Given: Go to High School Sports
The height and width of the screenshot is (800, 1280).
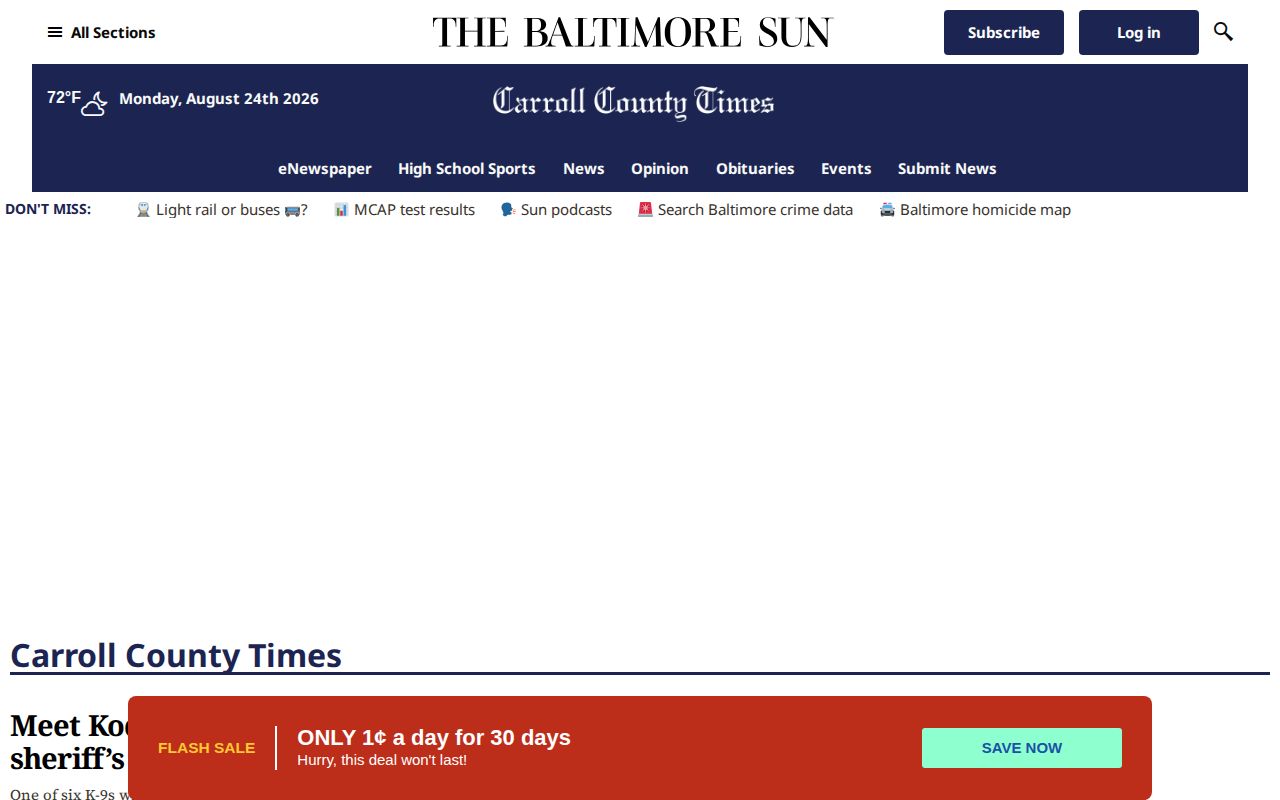Looking at the screenshot, I should tap(467, 169).
